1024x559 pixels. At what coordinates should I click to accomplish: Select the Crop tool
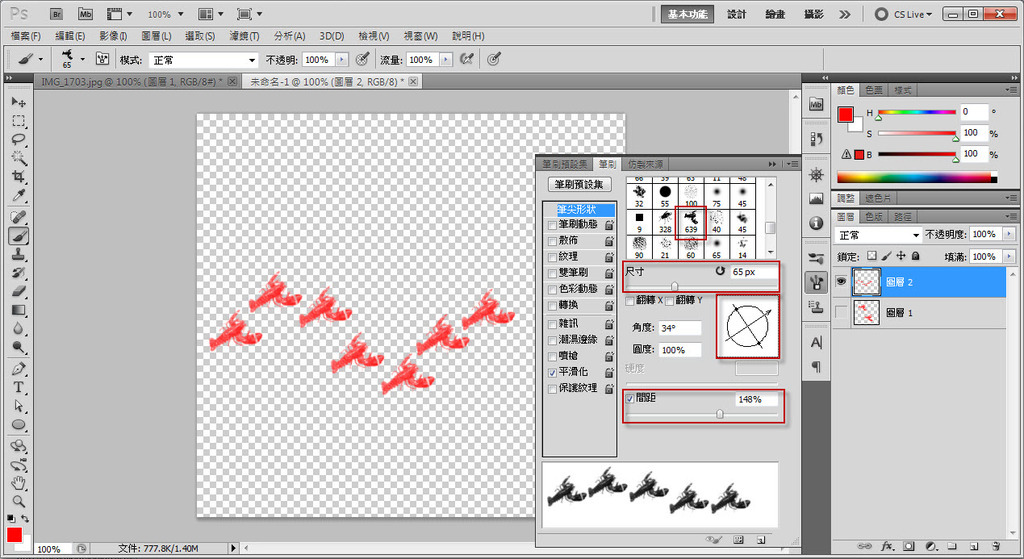tap(18, 177)
